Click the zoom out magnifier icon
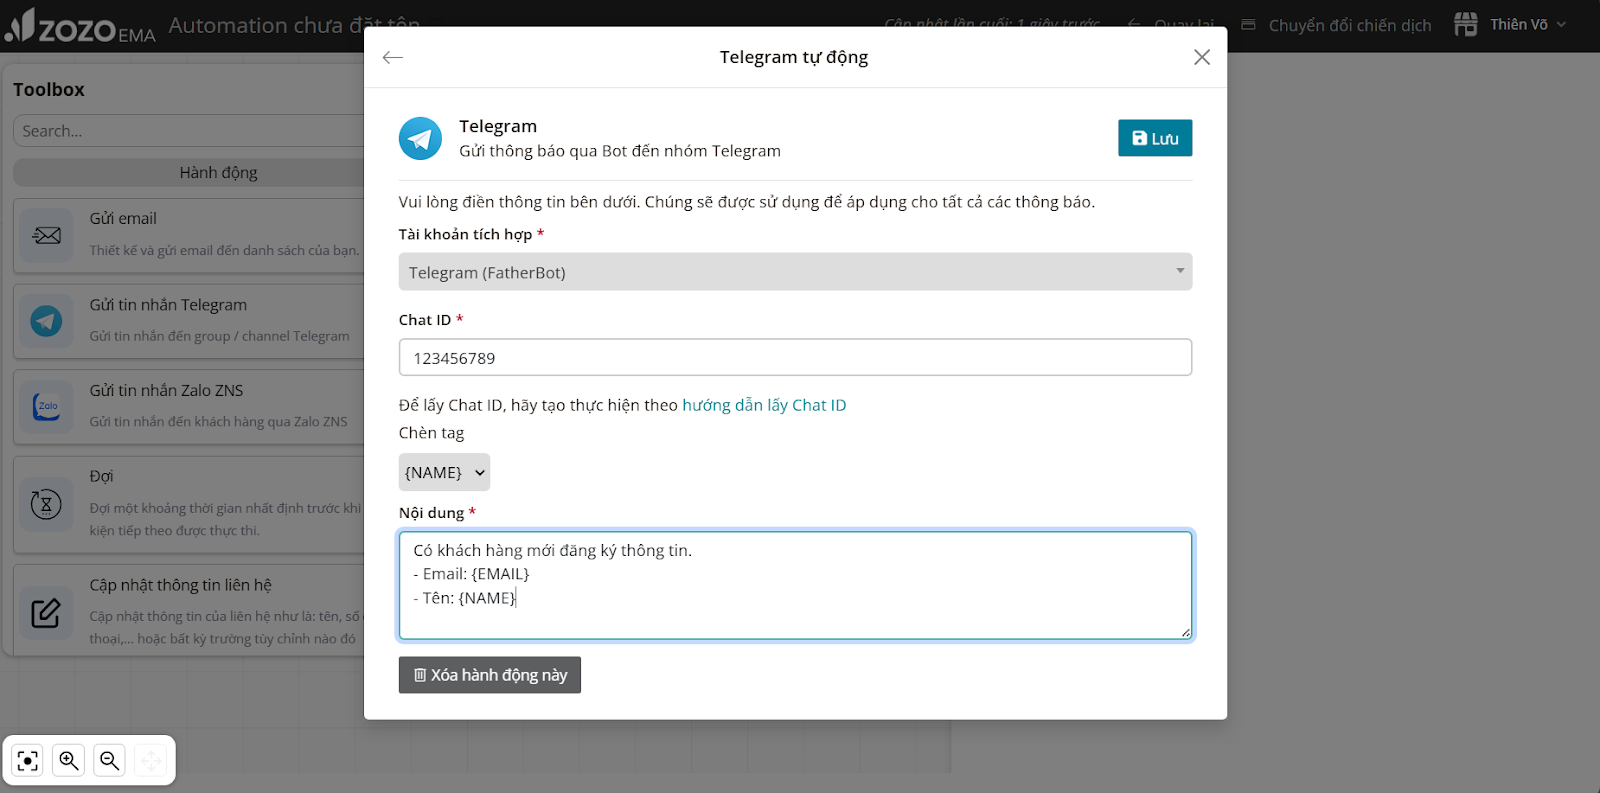The width and height of the screenshot is (1600, 793). [x=110, y=761]
